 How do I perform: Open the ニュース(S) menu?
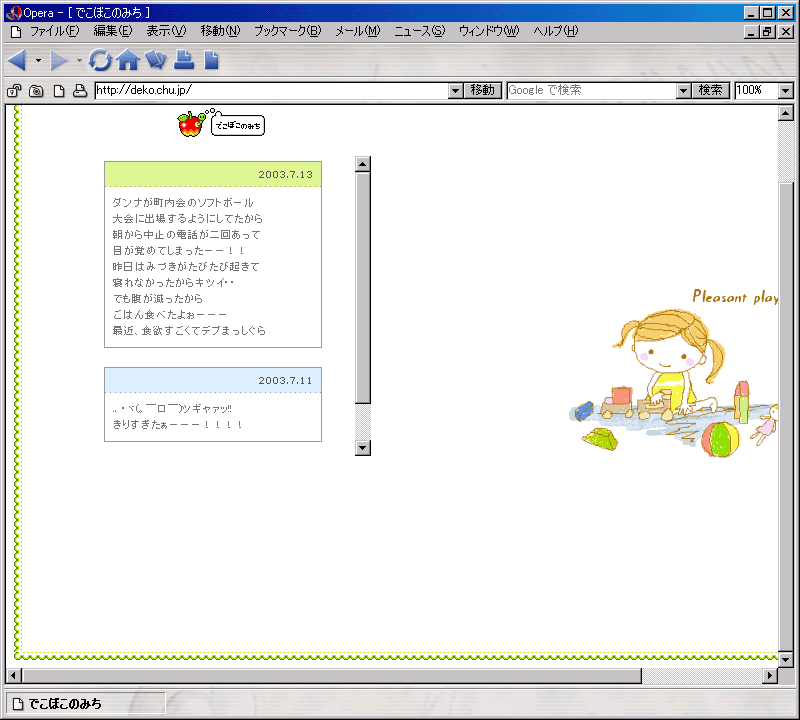(x=420, y=31)
